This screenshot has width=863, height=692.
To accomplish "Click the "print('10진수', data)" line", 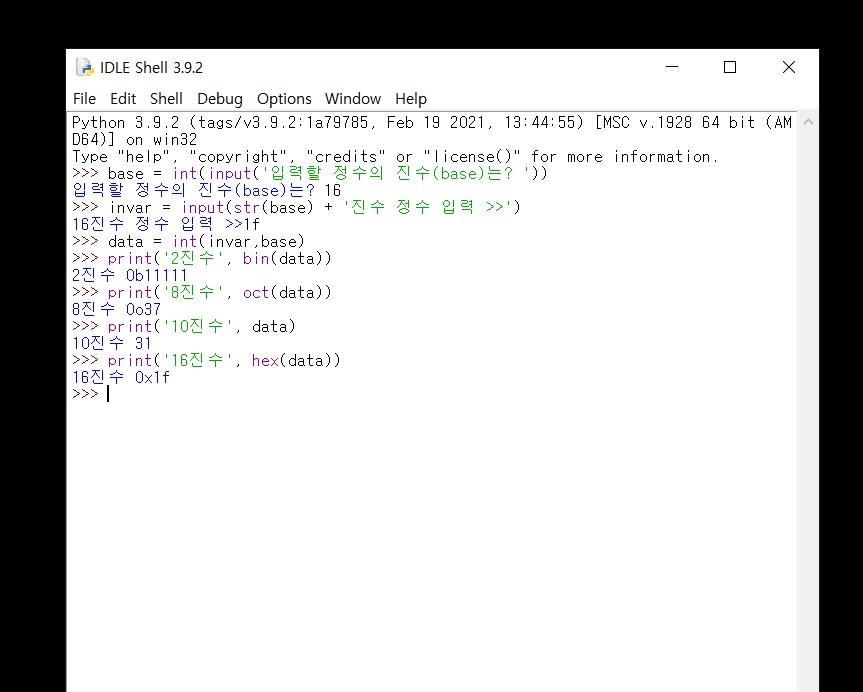I will (184, 326).
